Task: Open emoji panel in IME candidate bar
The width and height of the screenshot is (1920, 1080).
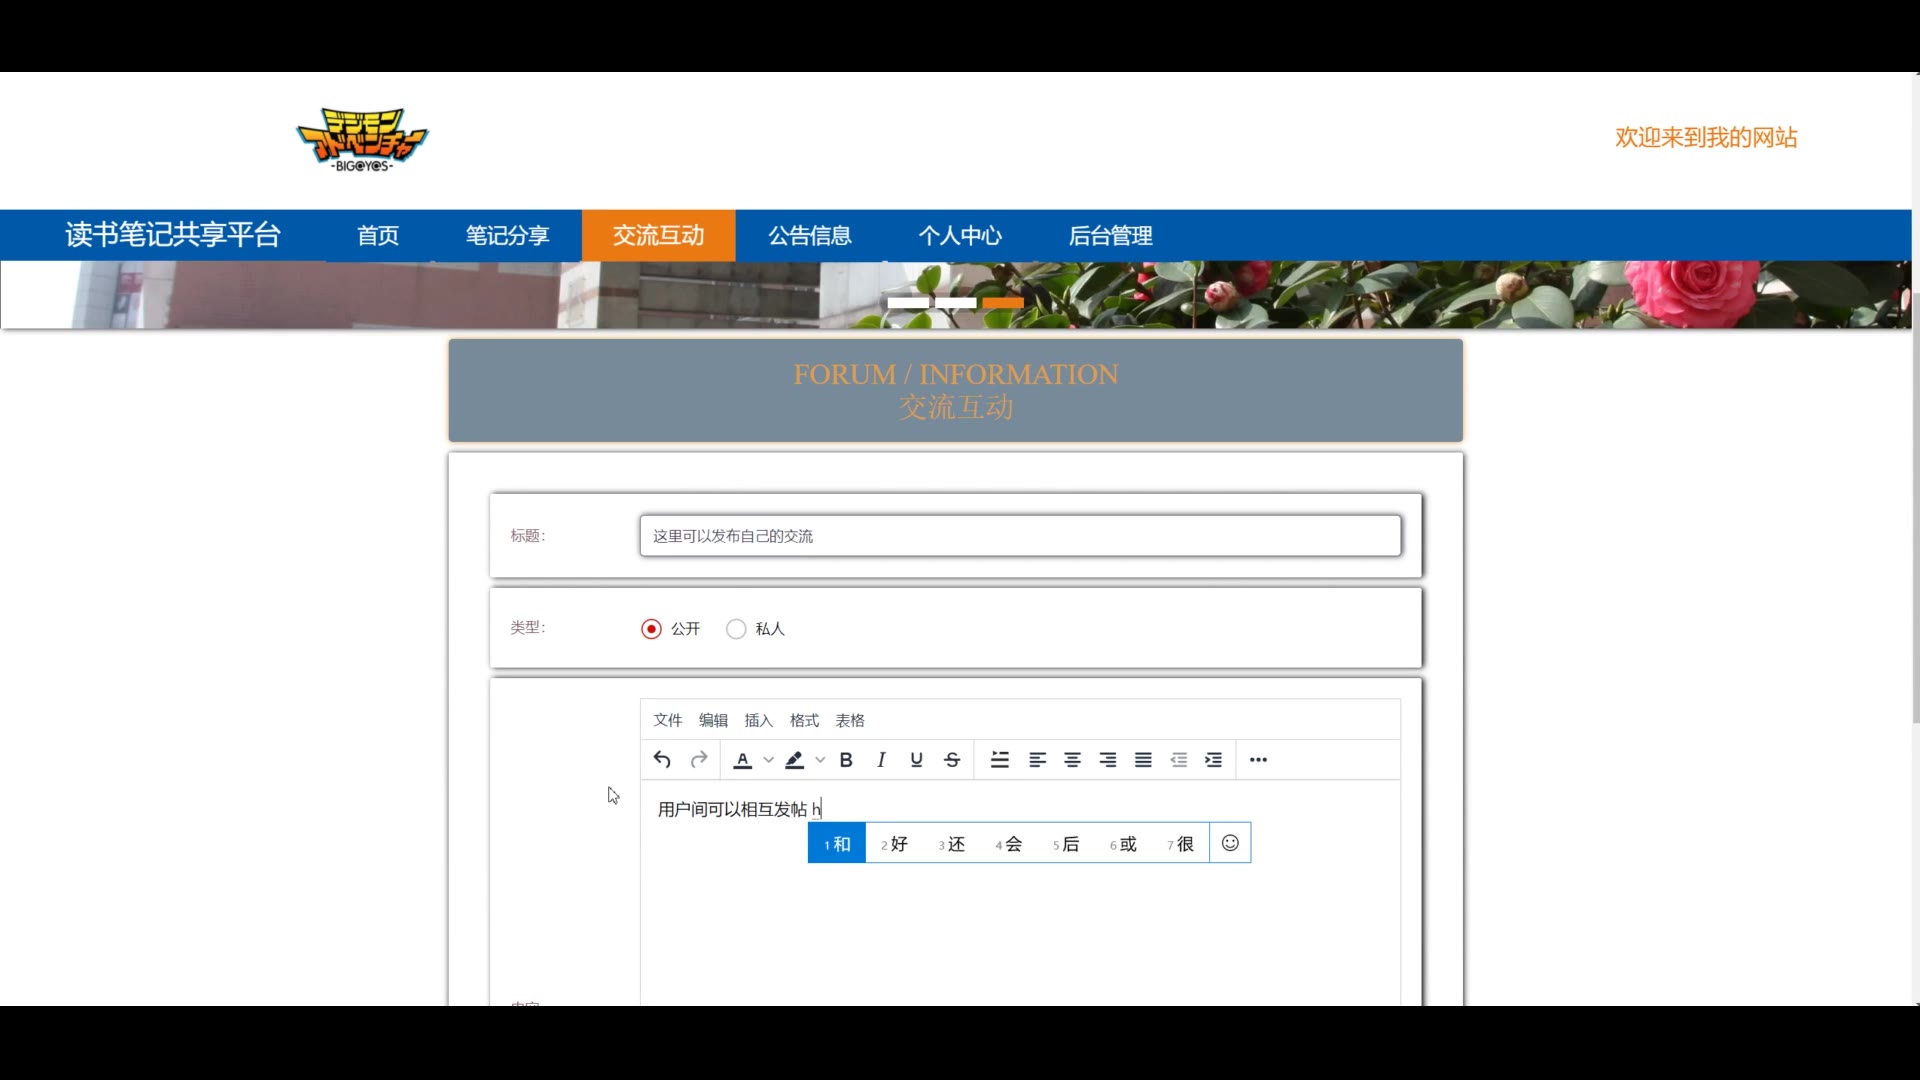Action: pos(1230,843)
